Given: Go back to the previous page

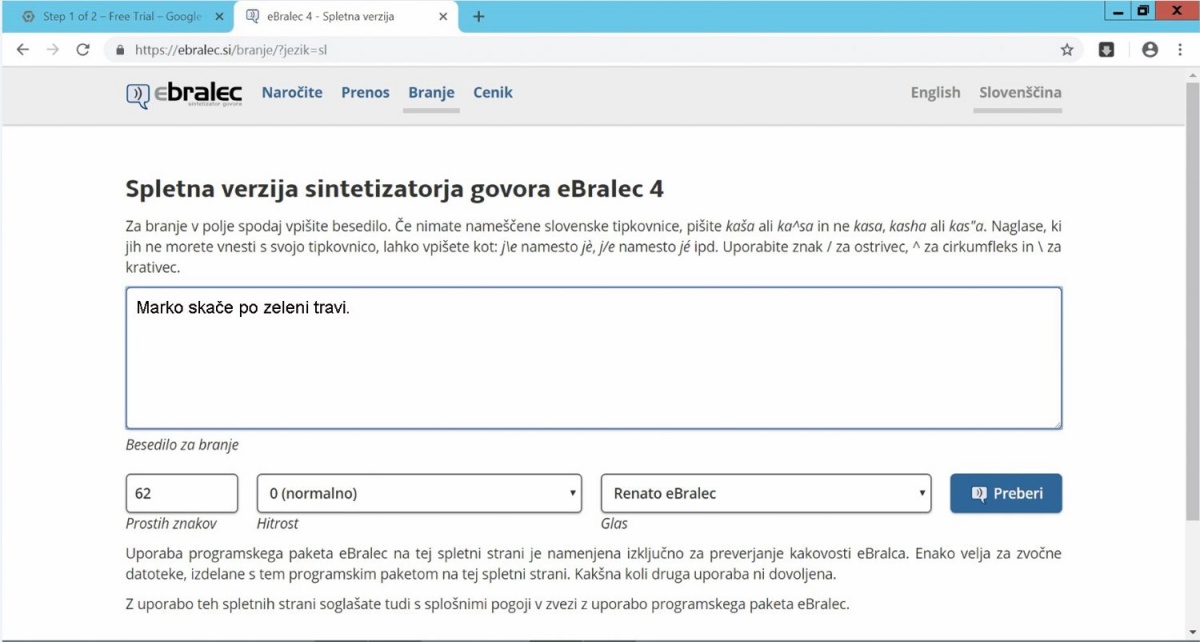Looking at the screenshot, I should (x=23, y=49).
